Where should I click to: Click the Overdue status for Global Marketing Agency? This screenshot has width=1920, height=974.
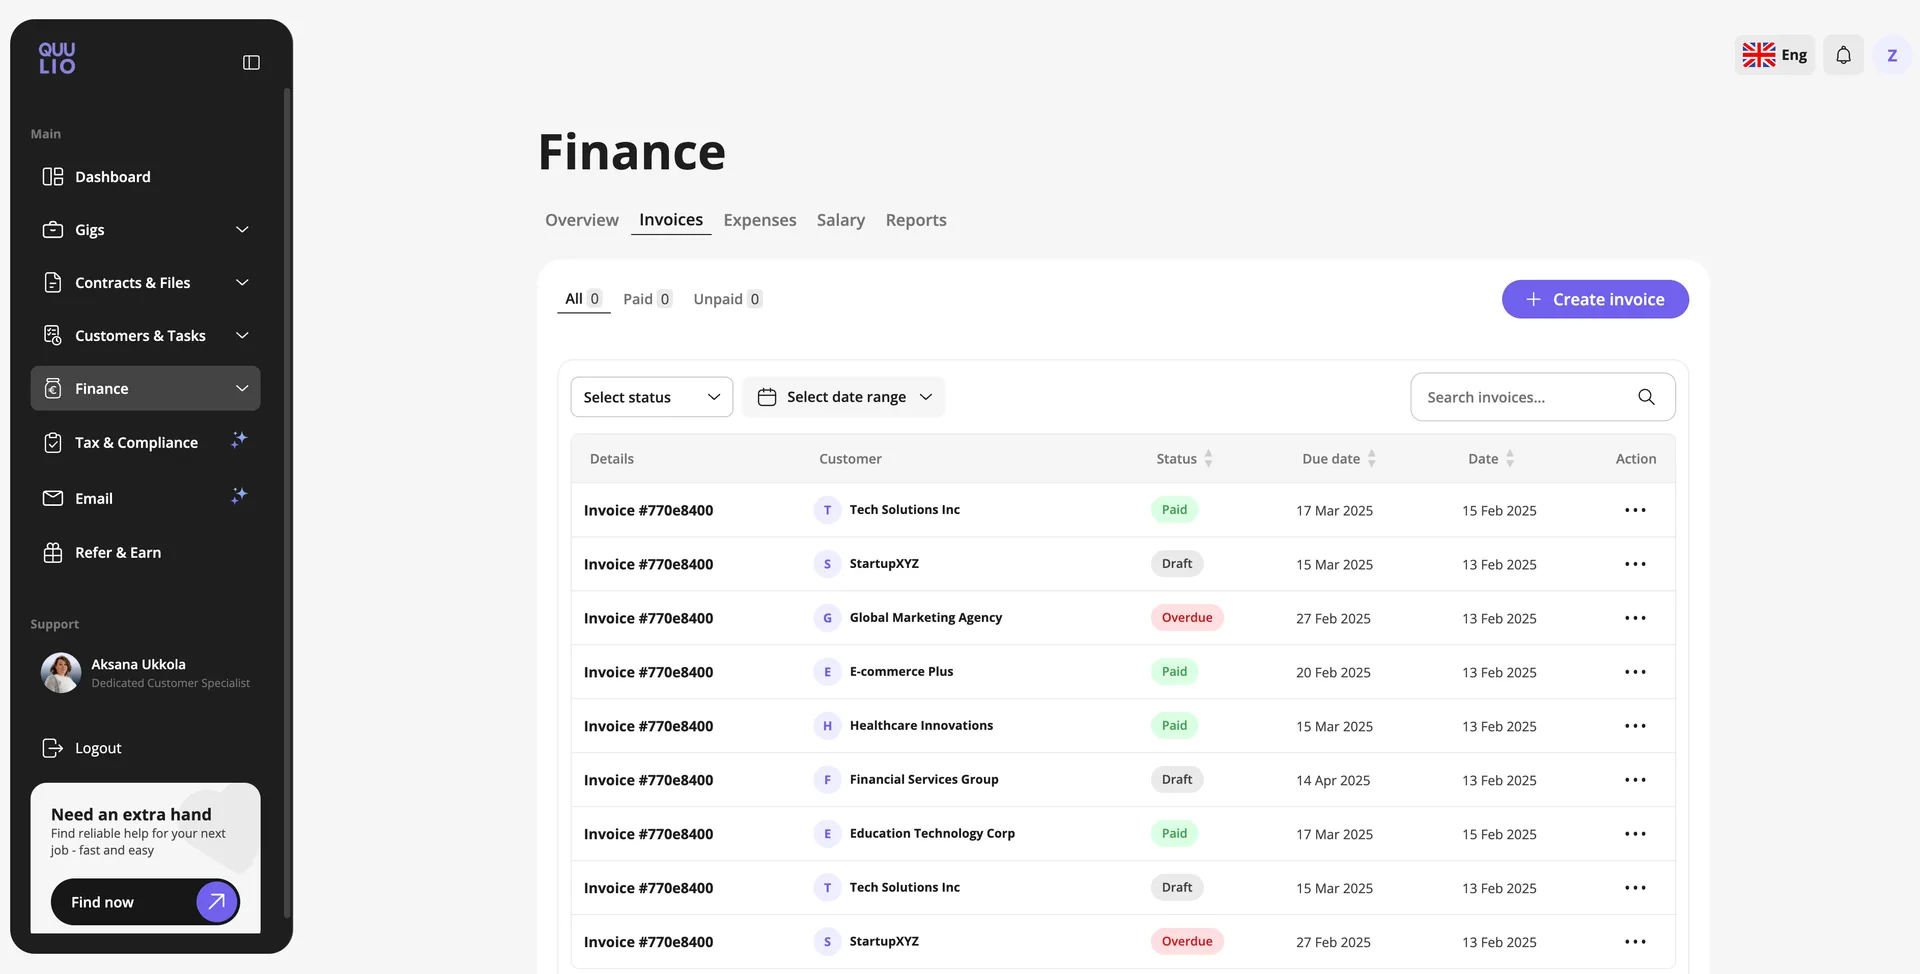click(x=1187, y=618)
